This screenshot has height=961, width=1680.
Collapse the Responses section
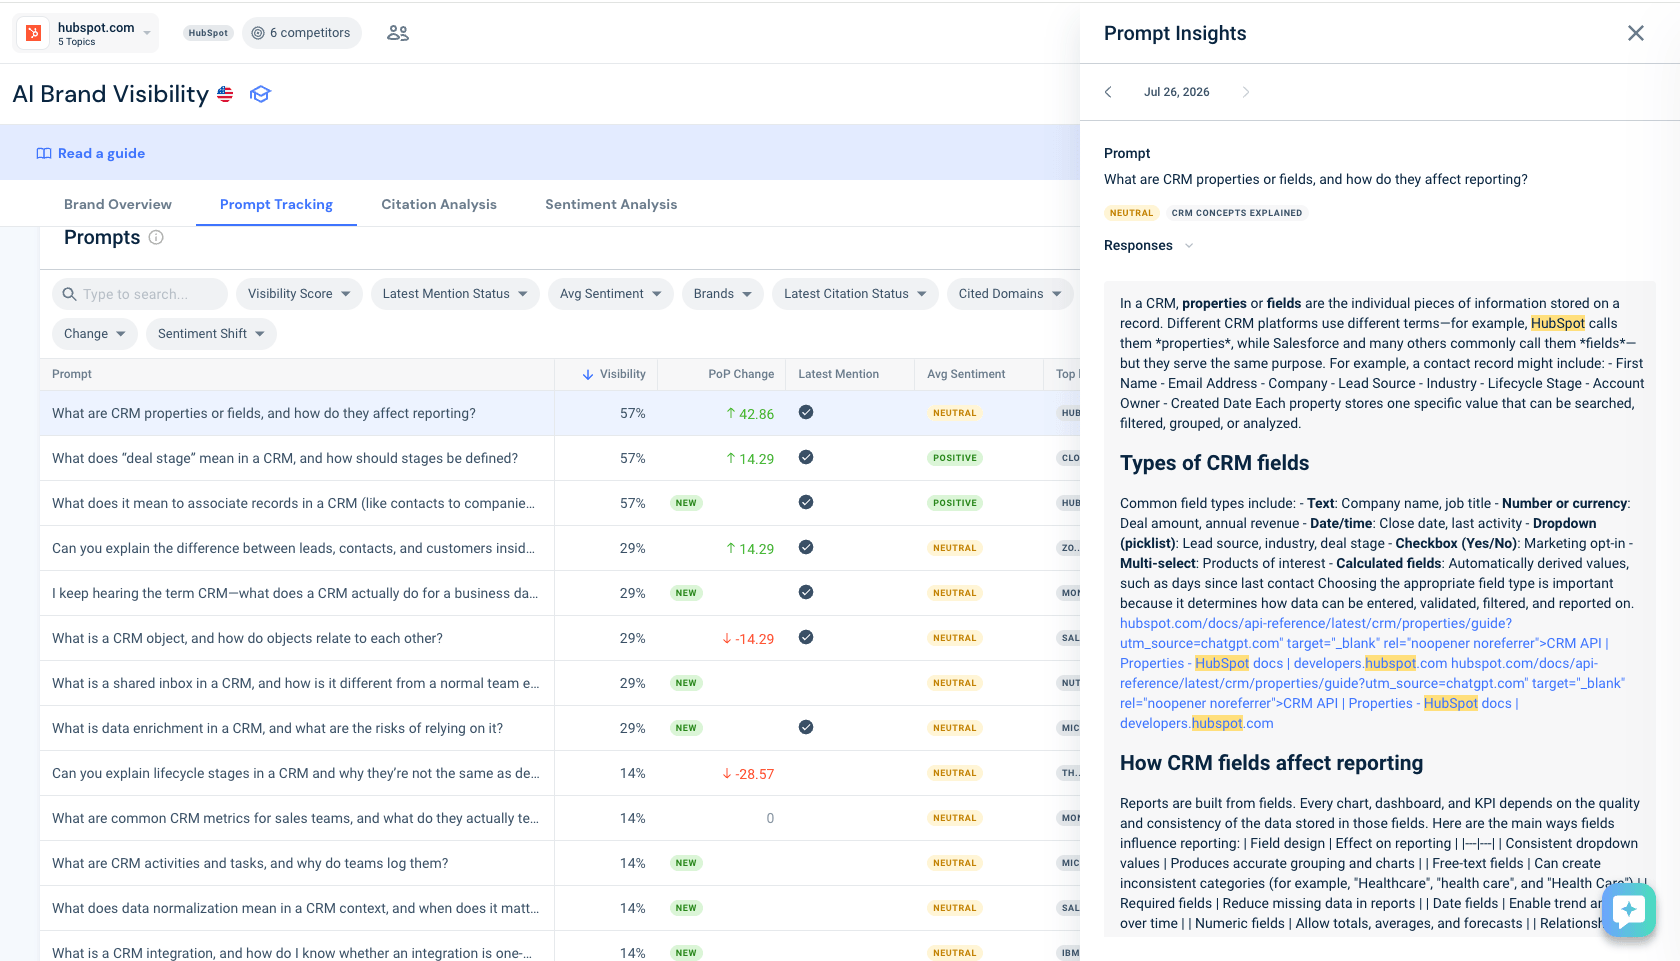(1149, 245)
